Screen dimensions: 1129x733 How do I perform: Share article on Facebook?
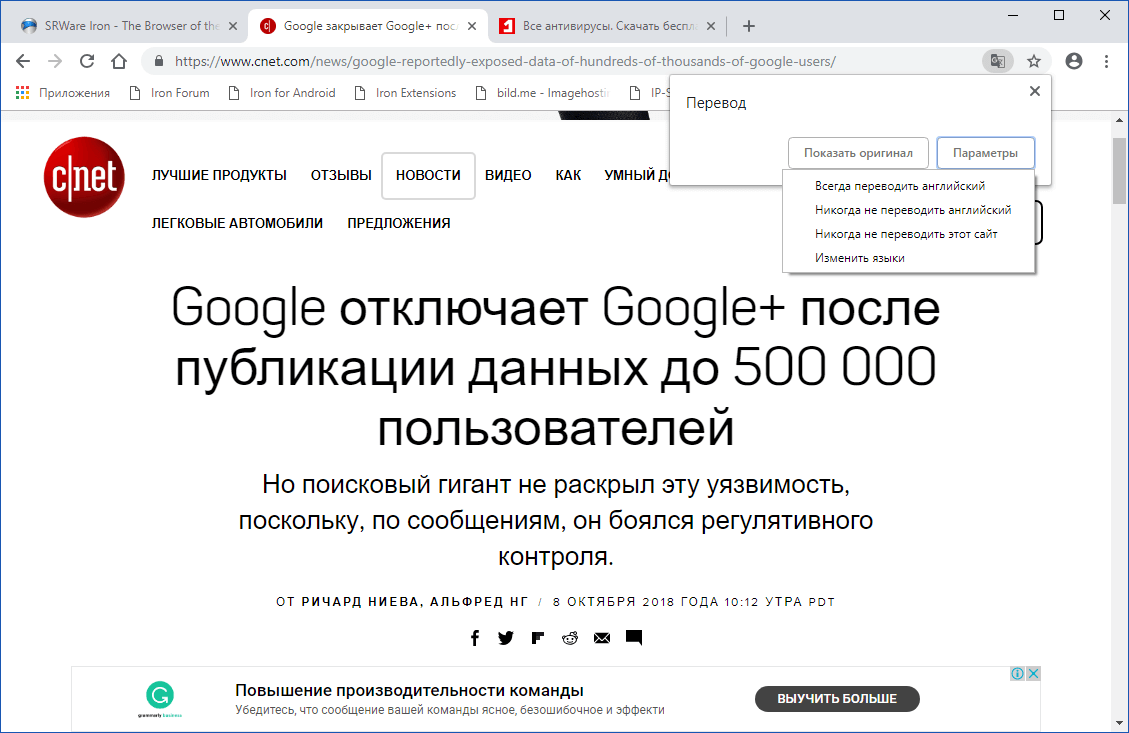coord(474,638)
